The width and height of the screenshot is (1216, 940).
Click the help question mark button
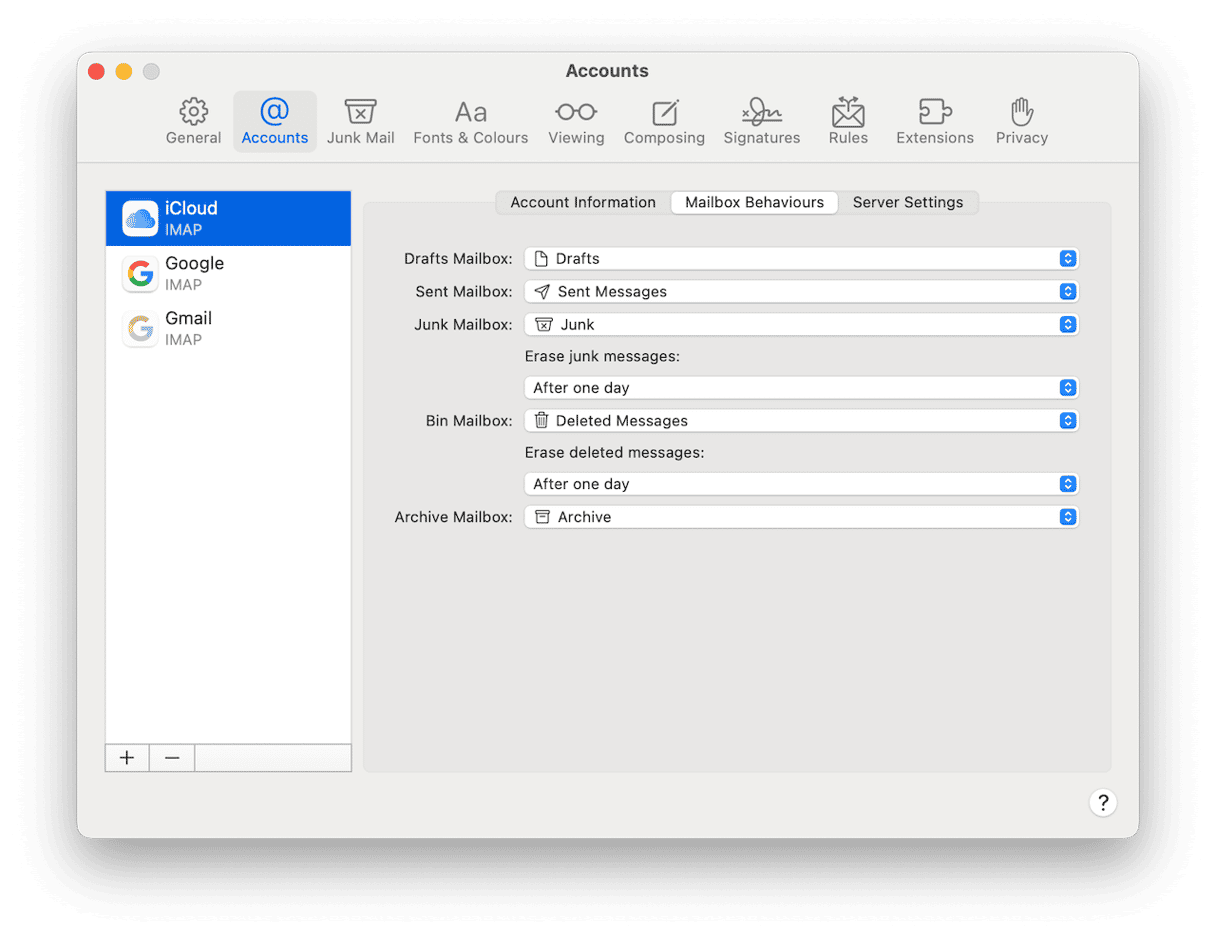[x=1102, y=802]
